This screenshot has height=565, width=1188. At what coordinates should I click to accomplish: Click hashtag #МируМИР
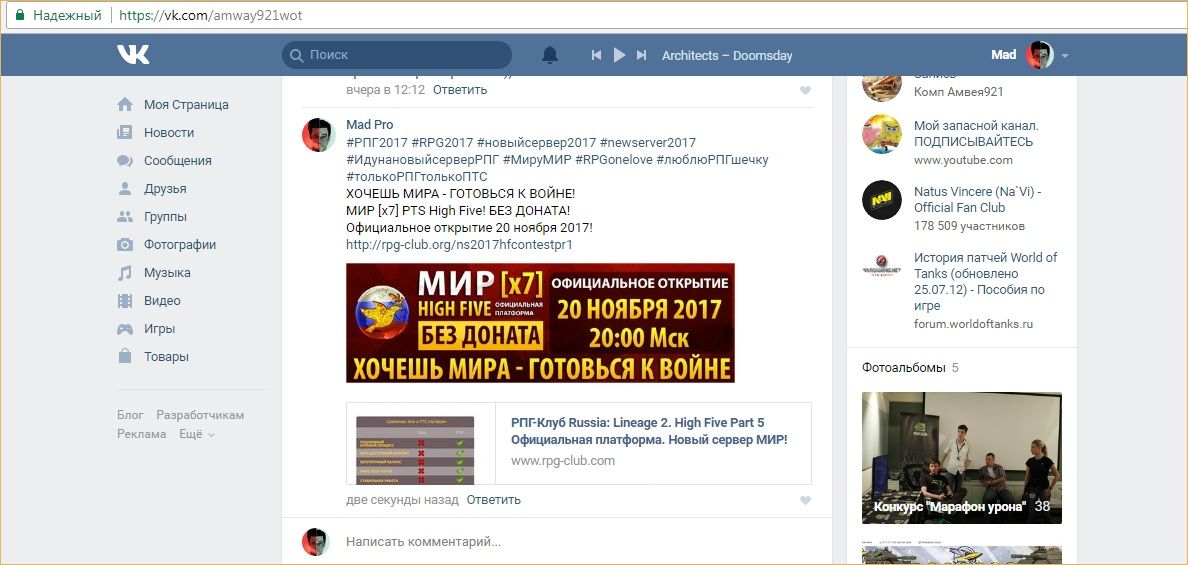[x=536, y=160]
